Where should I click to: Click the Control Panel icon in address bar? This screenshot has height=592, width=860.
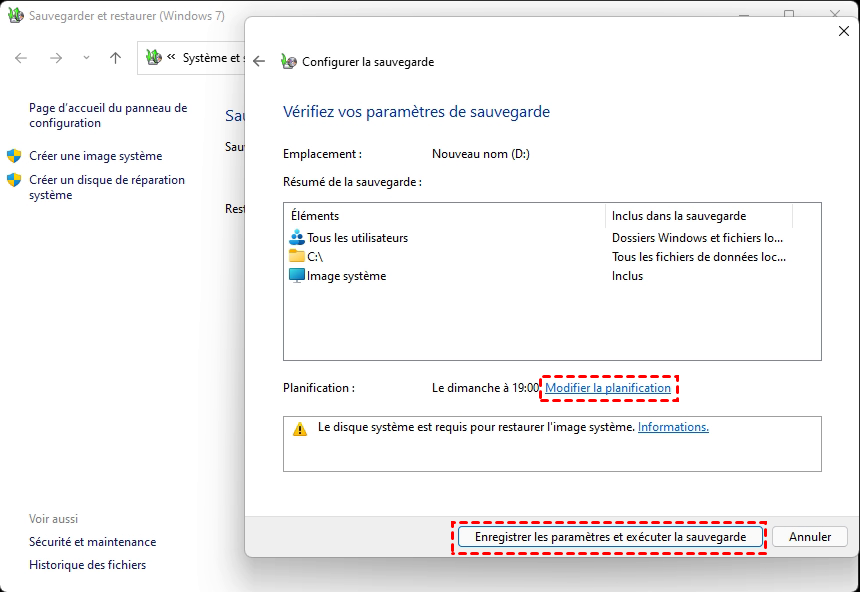pos(154,57)
